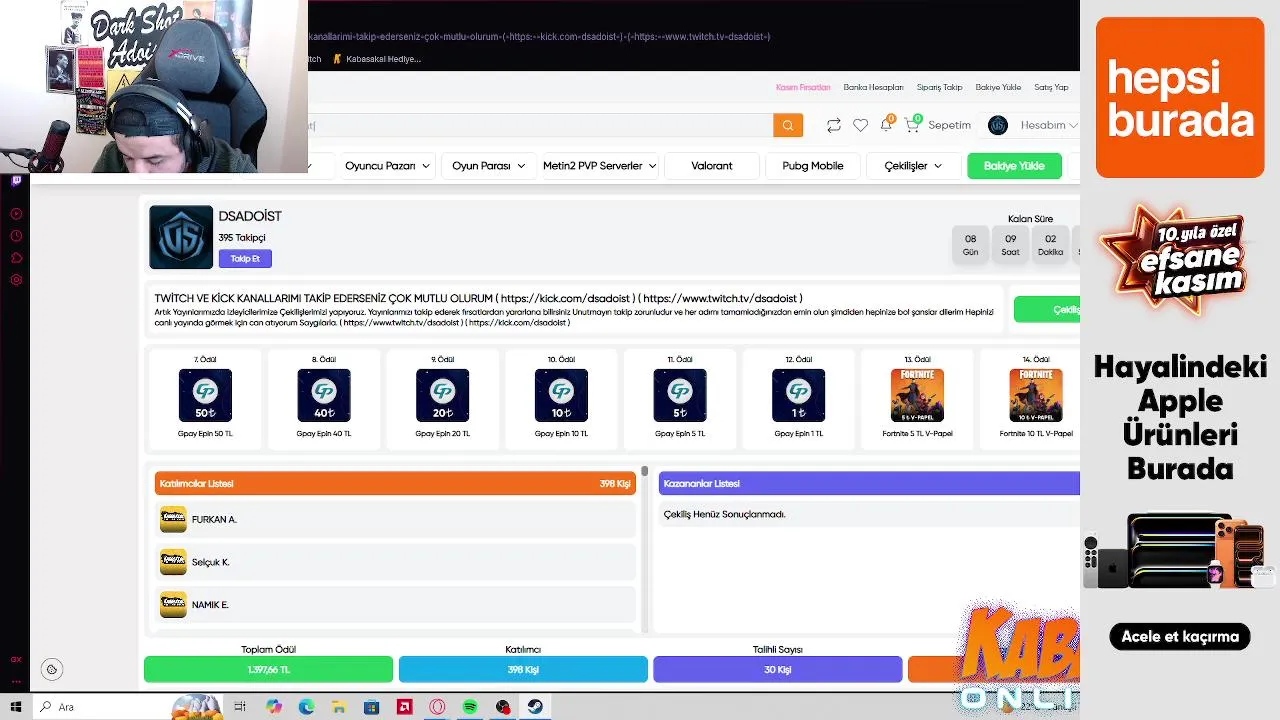Click the FURKAN A. participant row
The height and width of the screenshot is (720, 1280).
click(x=395, y=519)
